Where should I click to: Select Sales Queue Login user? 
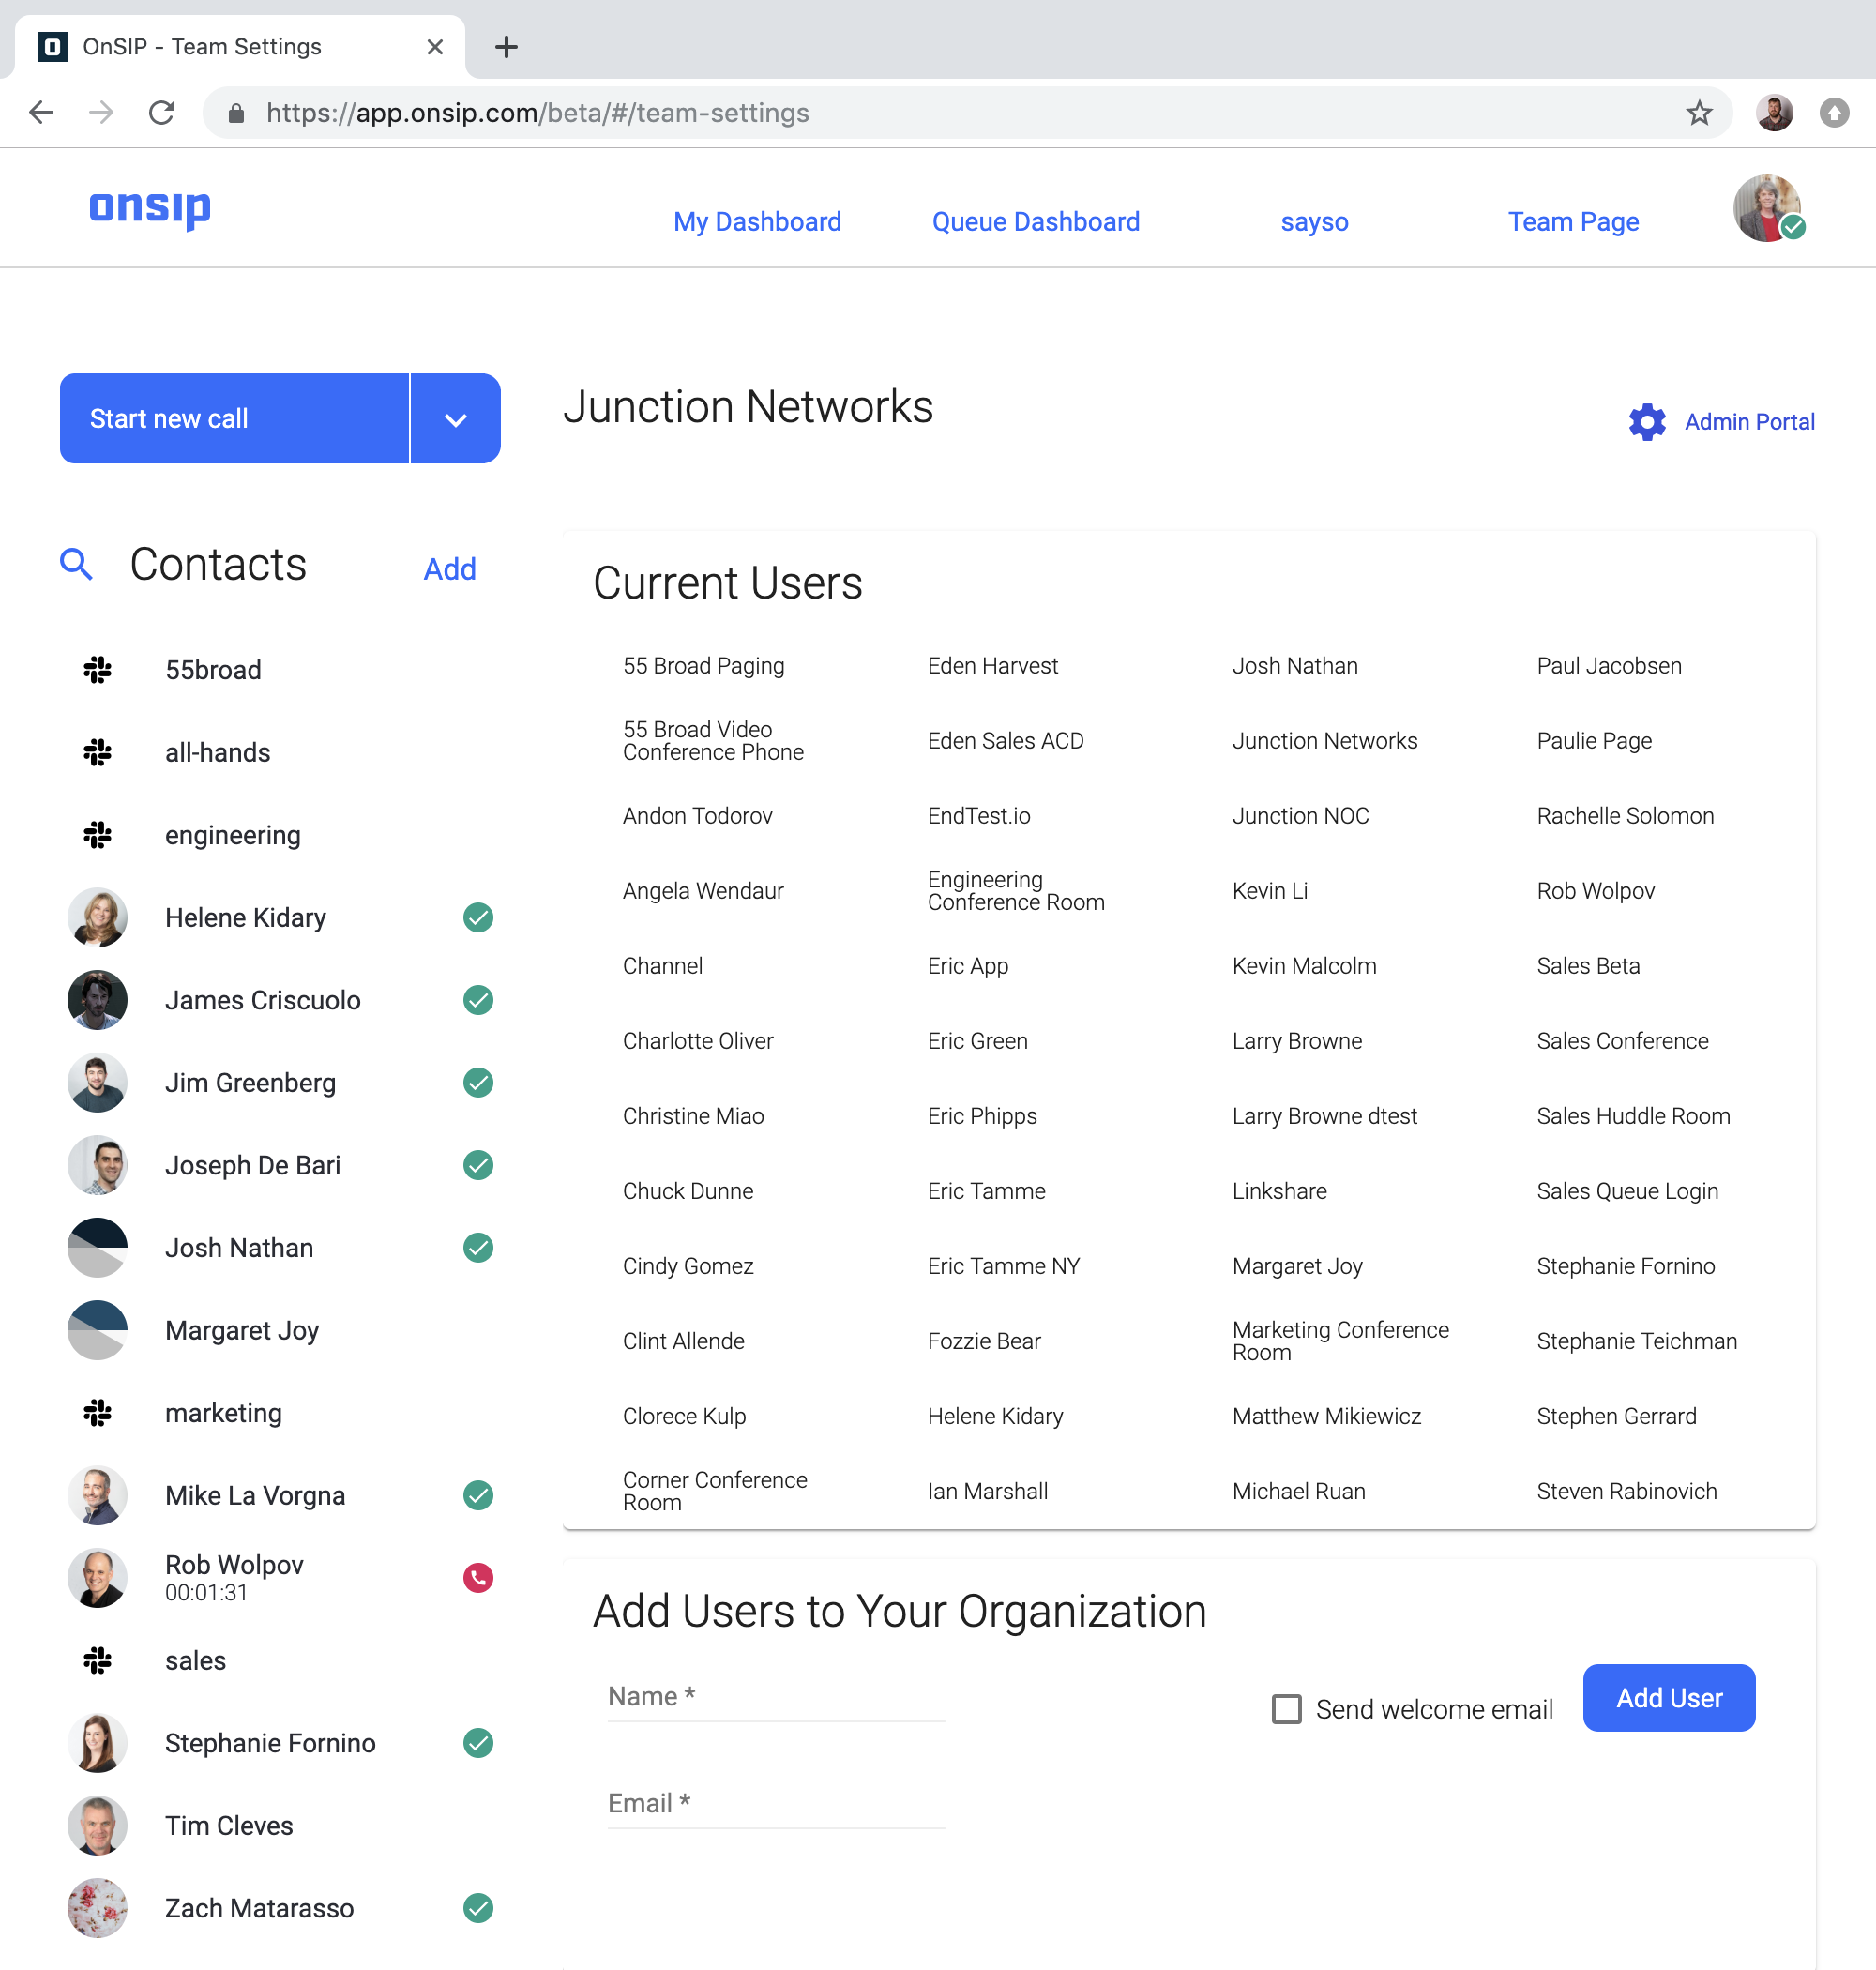pyautogui.click(x=1628, y=1191)
